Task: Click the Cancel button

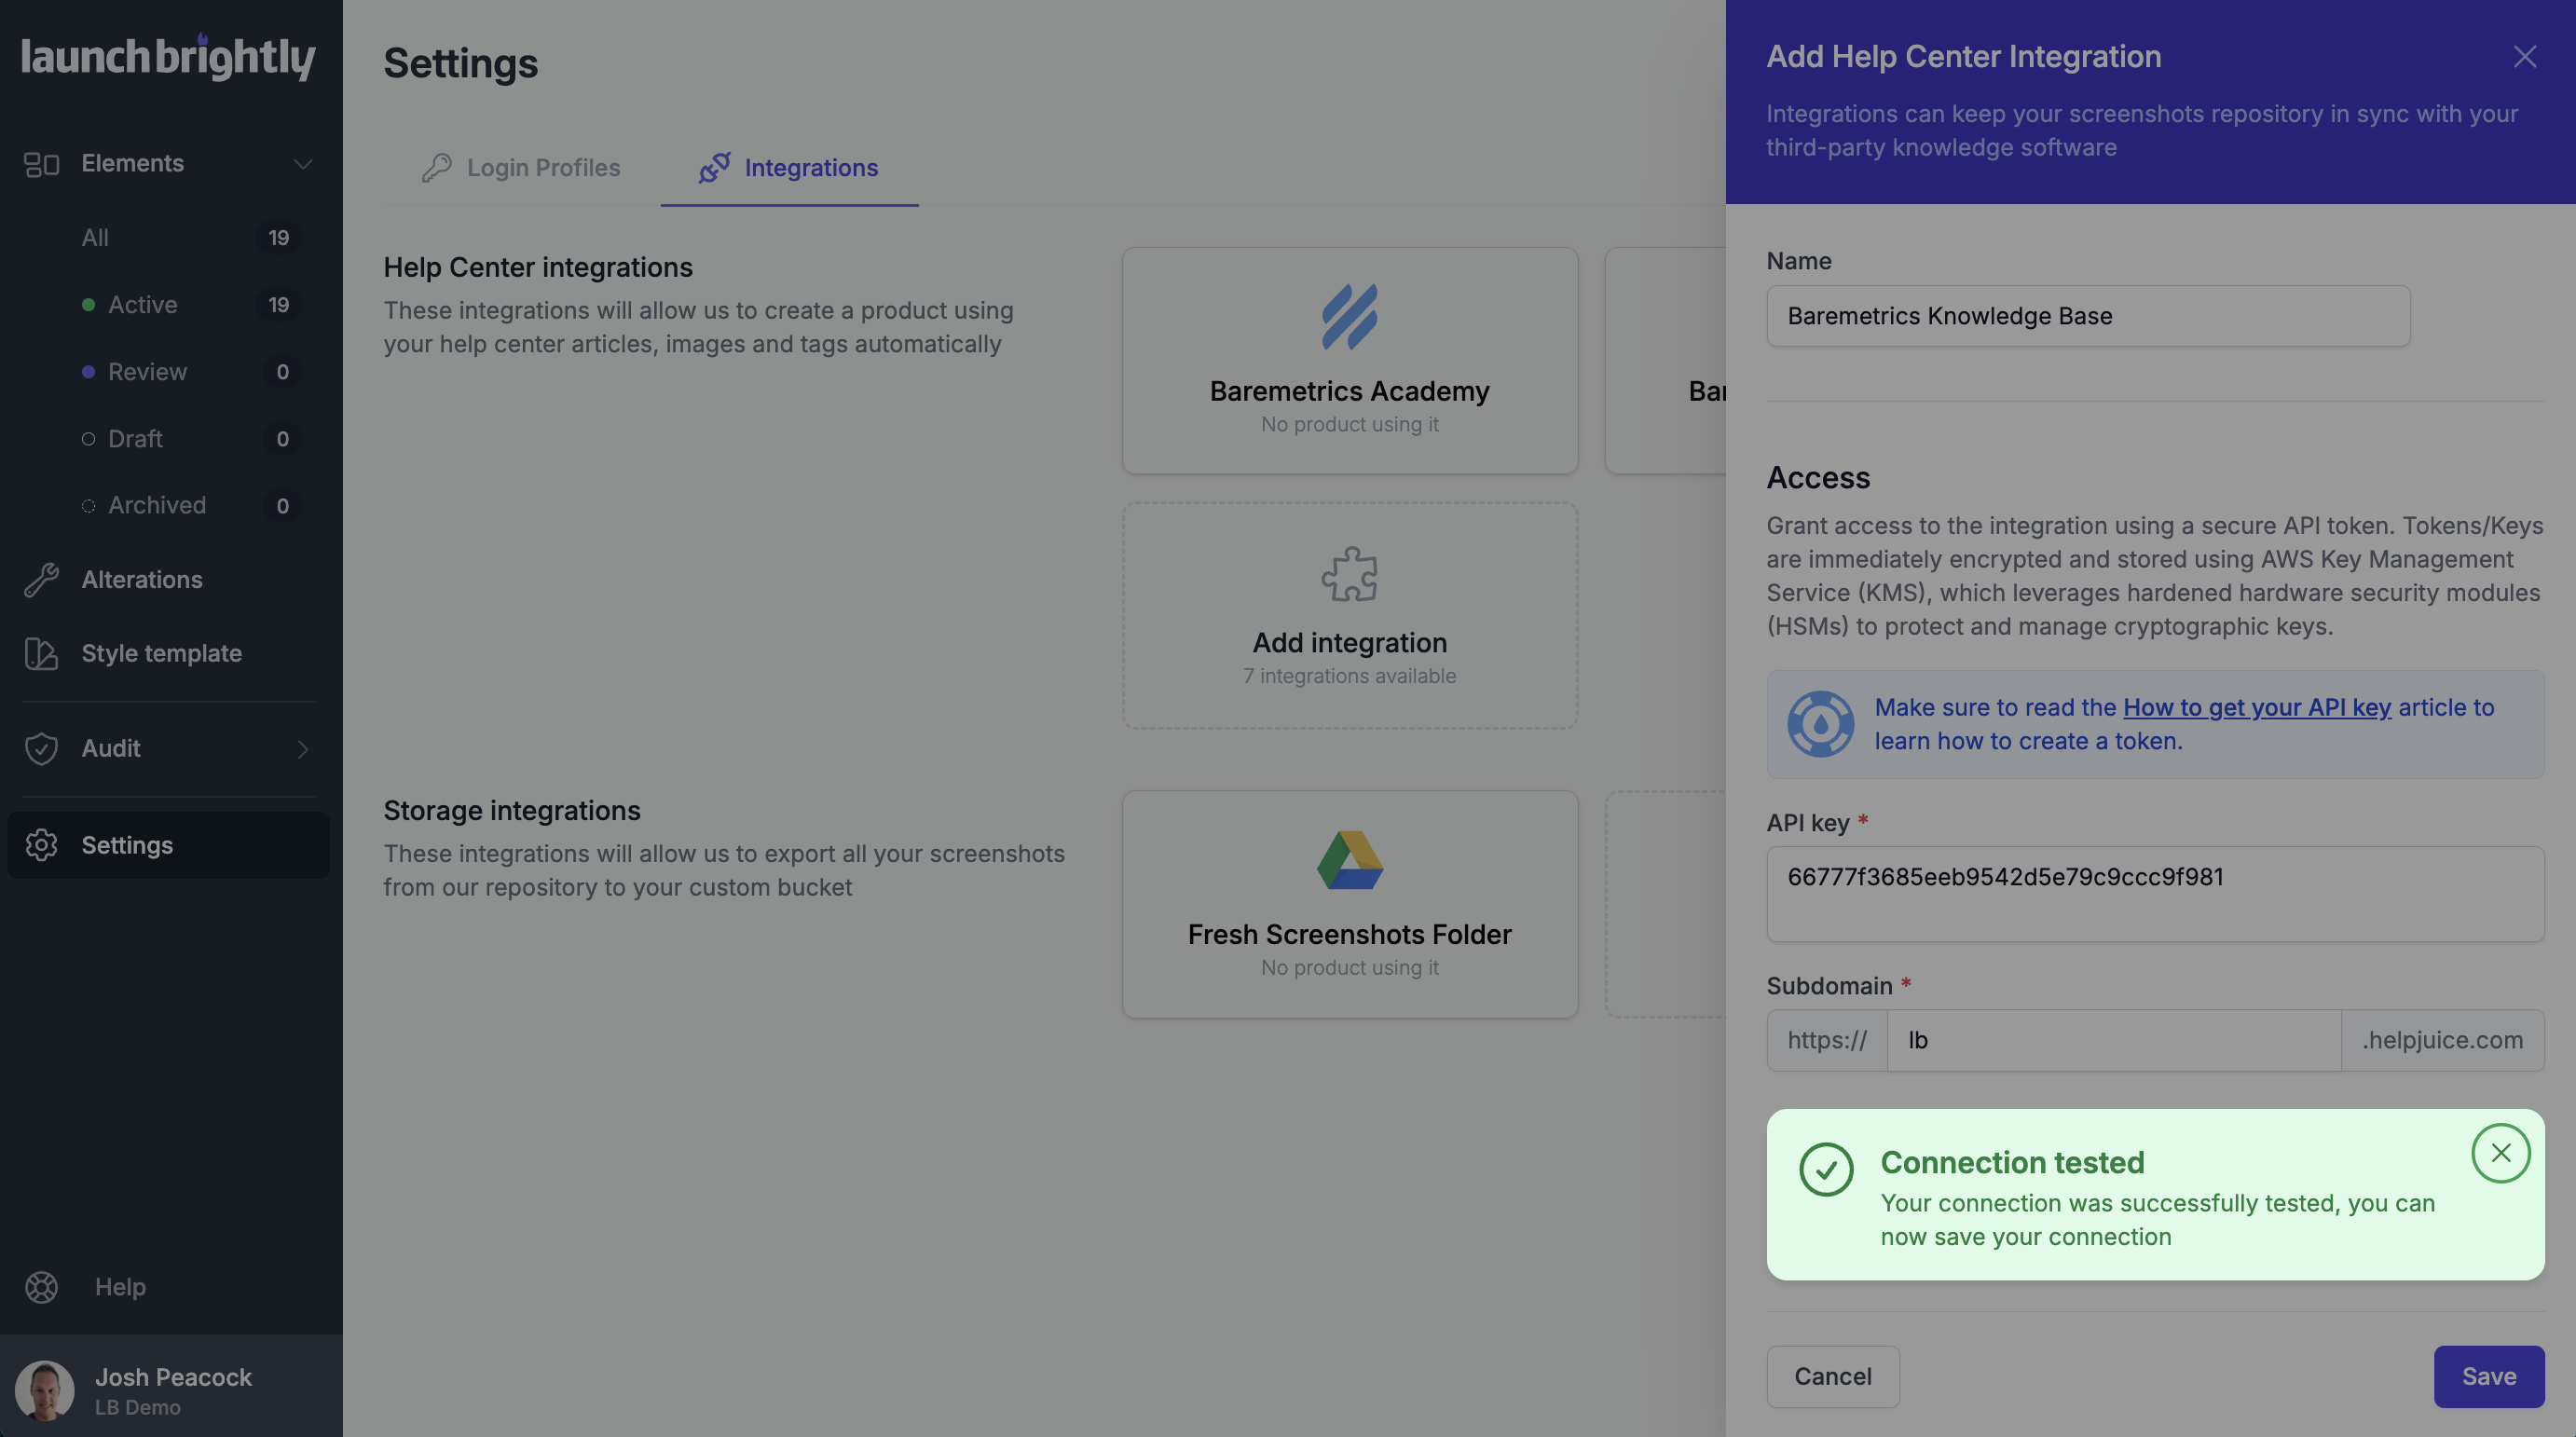Action: coord(1832,1376)
